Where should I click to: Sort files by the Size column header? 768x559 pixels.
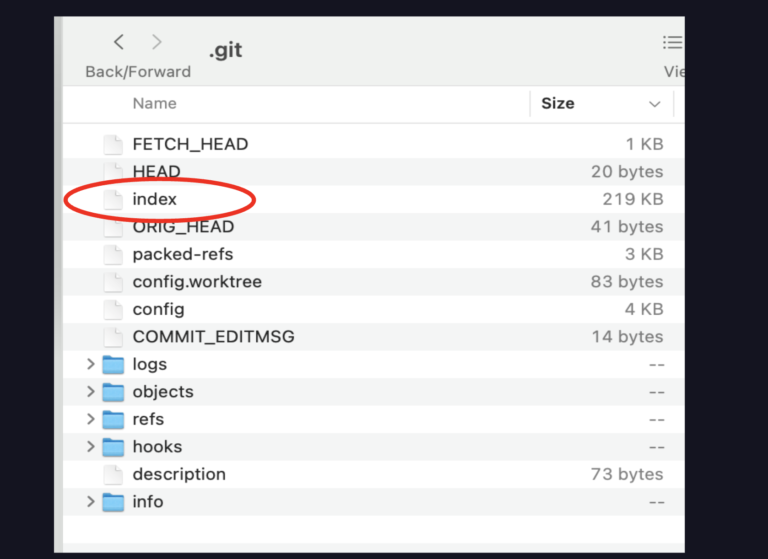[558, 103]
